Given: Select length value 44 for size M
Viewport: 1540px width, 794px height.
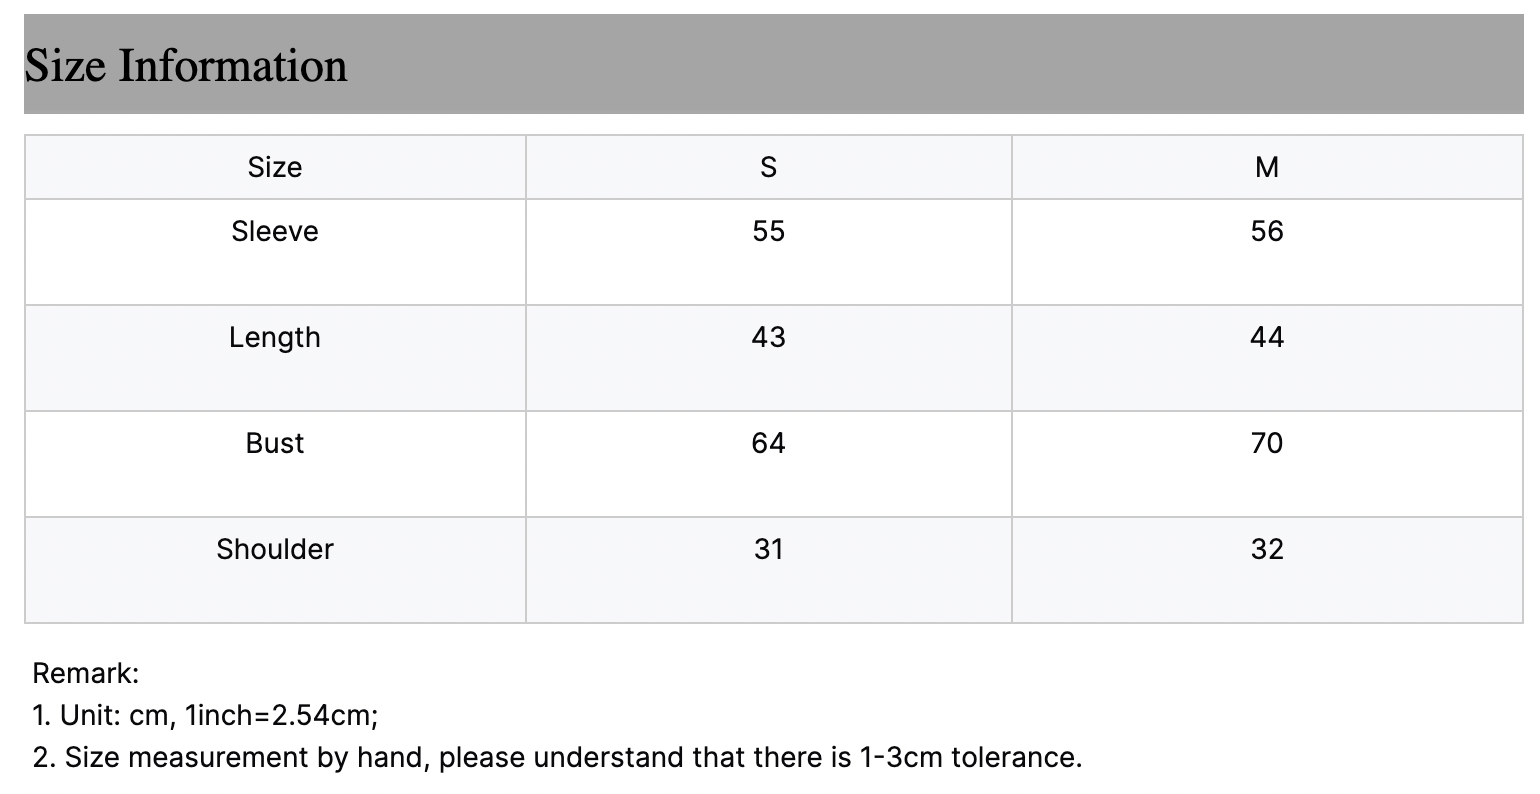Looking at the screenshot, I should pos(1266,337).
